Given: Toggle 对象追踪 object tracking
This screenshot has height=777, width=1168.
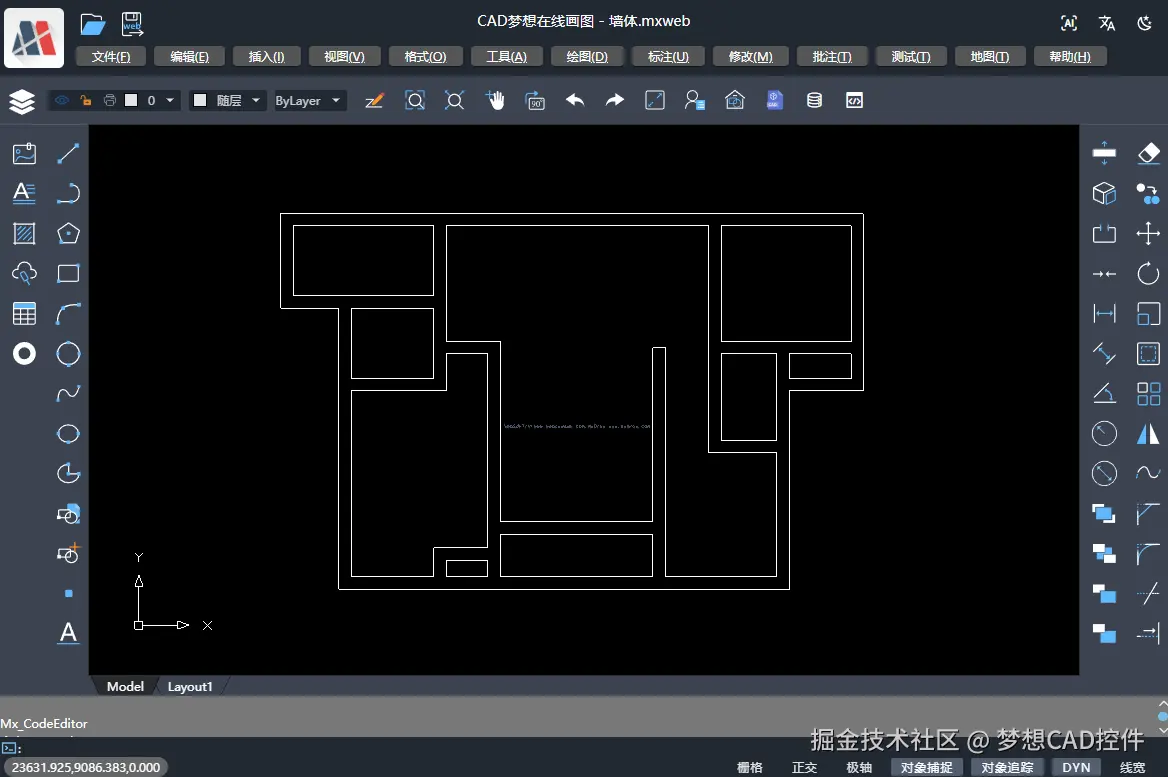Looking at the screenshot, I should [1007, 767].
